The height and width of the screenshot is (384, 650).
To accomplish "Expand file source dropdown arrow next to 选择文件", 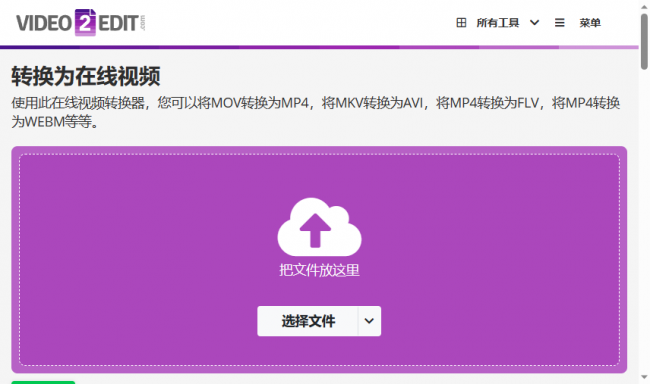I will point(369,321).
